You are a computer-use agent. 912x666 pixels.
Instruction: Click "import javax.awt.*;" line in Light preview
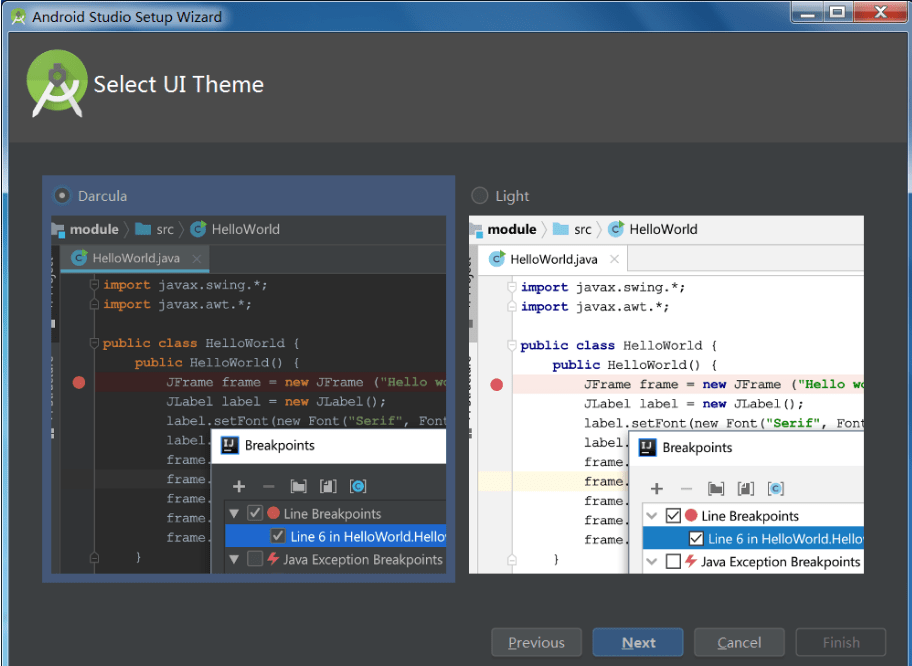pos(594,307)
